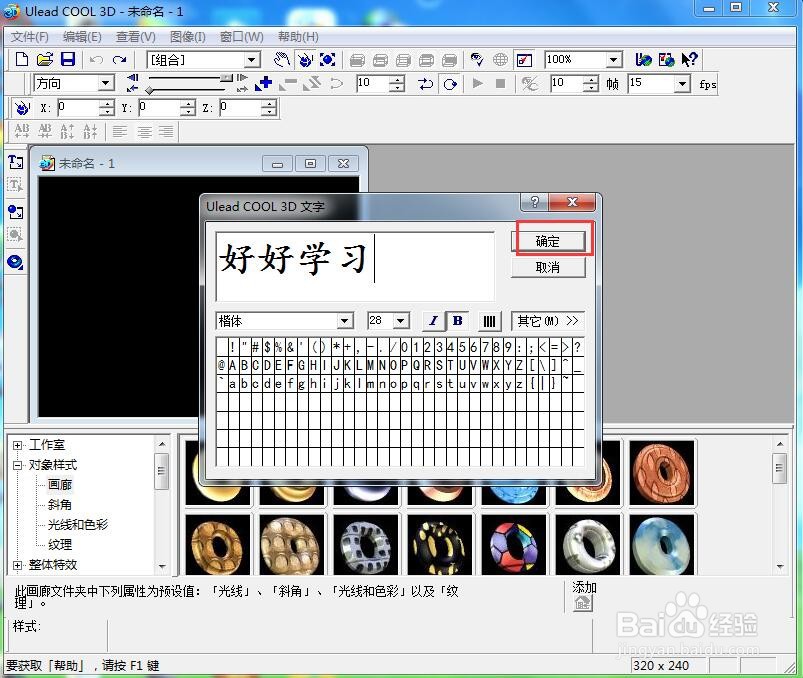Image resolution: width=803 pixels, height=678 pixels.
Task: Toggle bold in the text dialog
Action: pos(457,321)
